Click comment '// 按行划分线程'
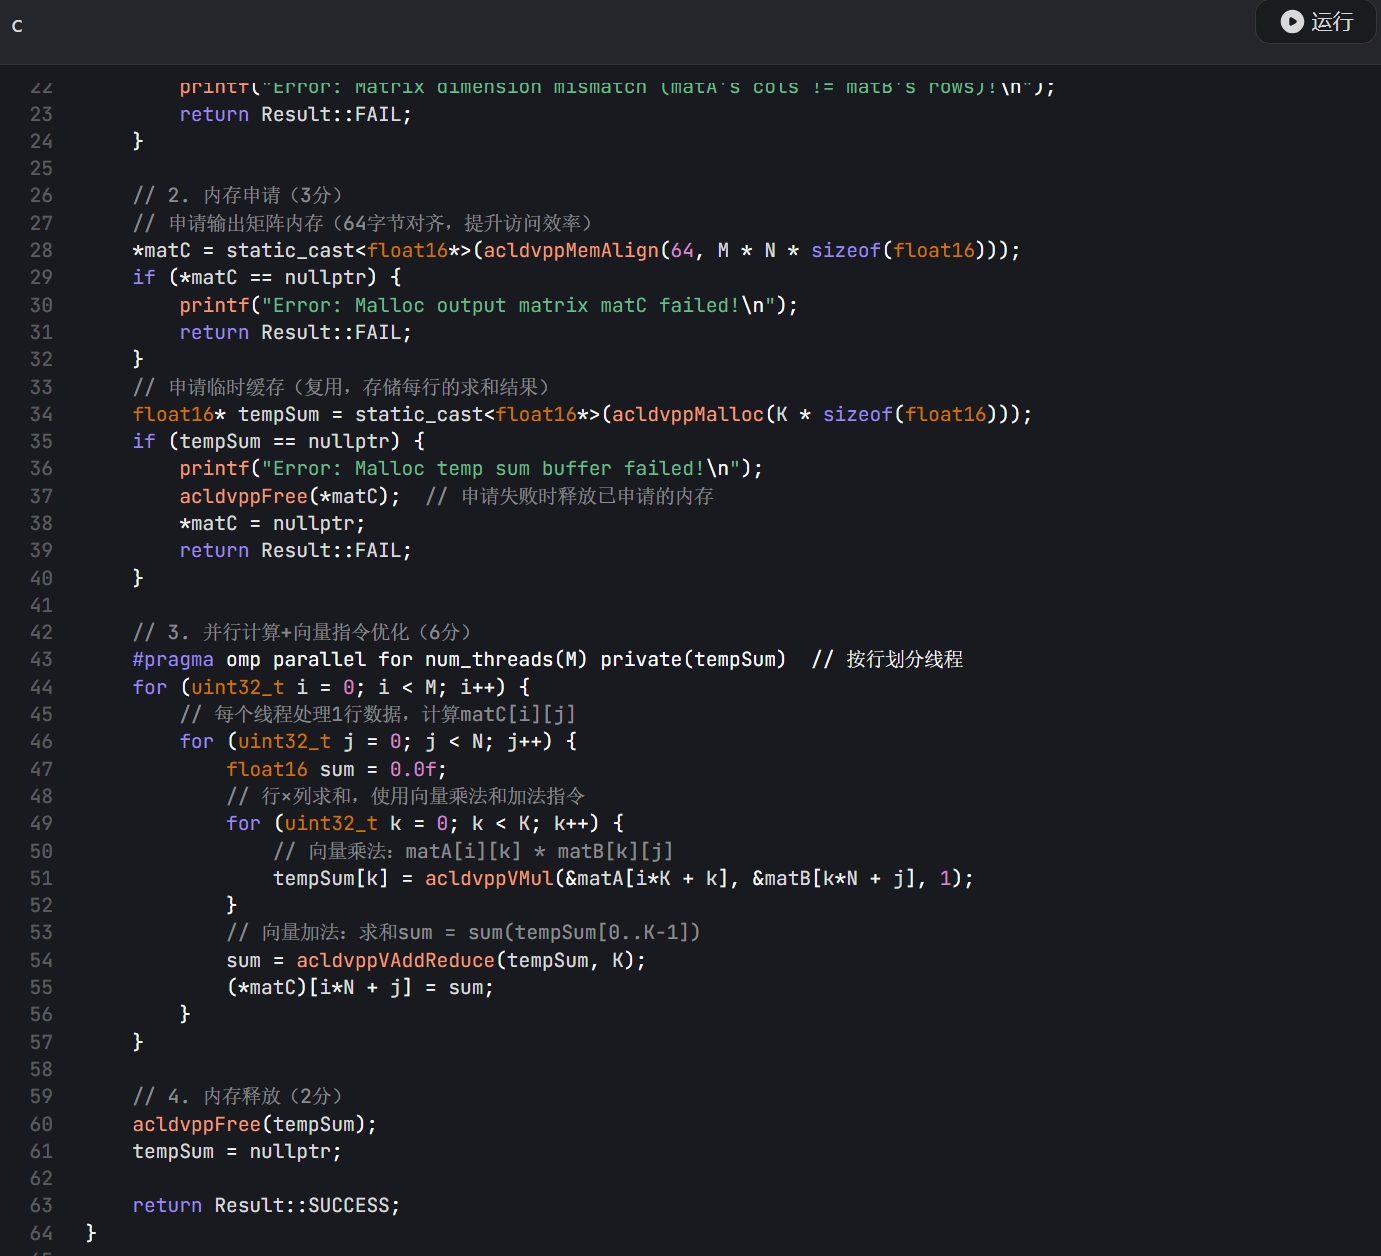Viewport: 1381px width, 1256px height. (x=888, y=659)
